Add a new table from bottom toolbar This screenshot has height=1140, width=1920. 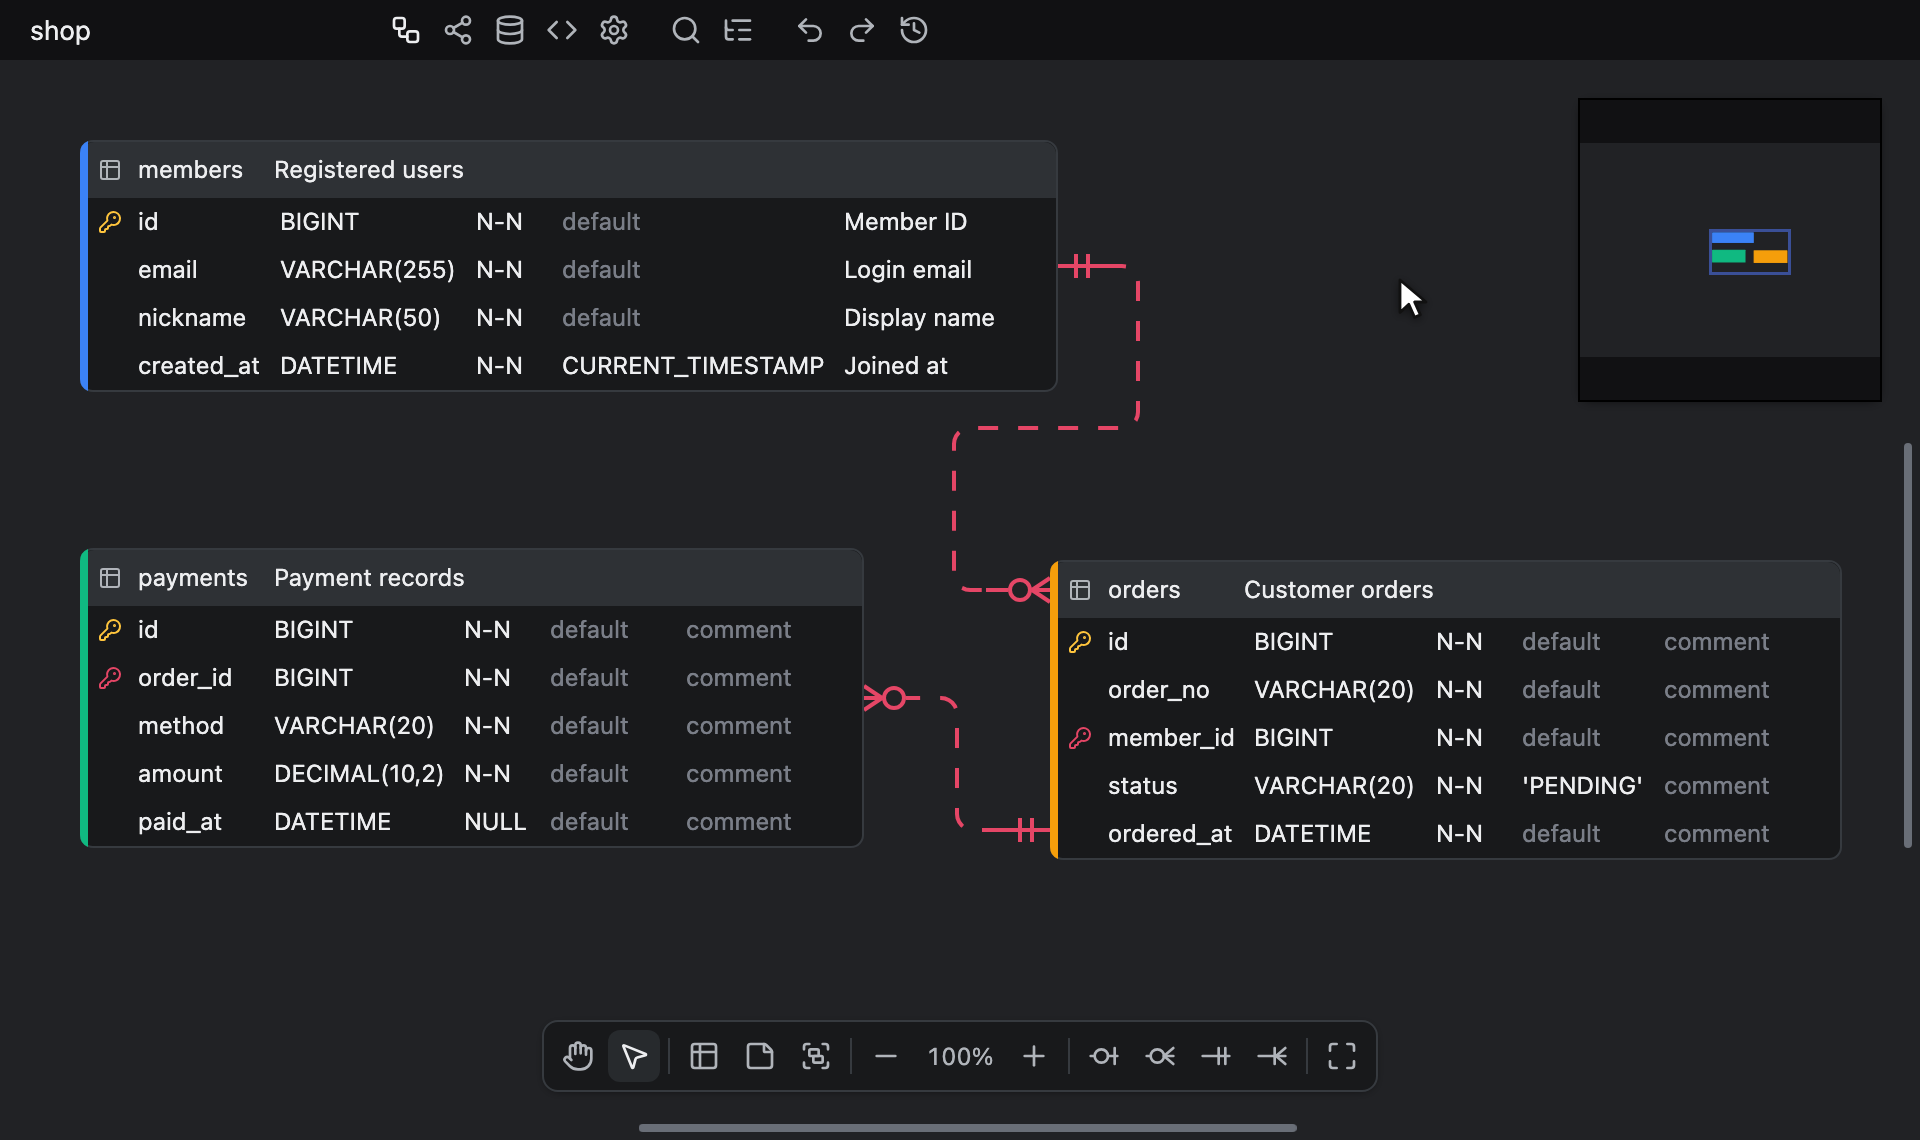704,1056
